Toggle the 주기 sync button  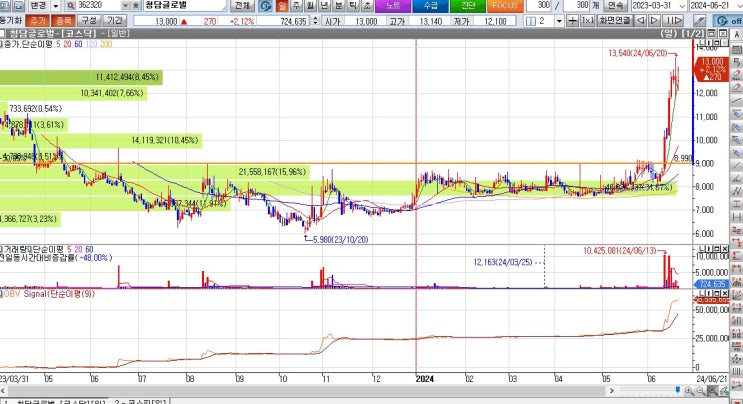(x=37, y=21)
